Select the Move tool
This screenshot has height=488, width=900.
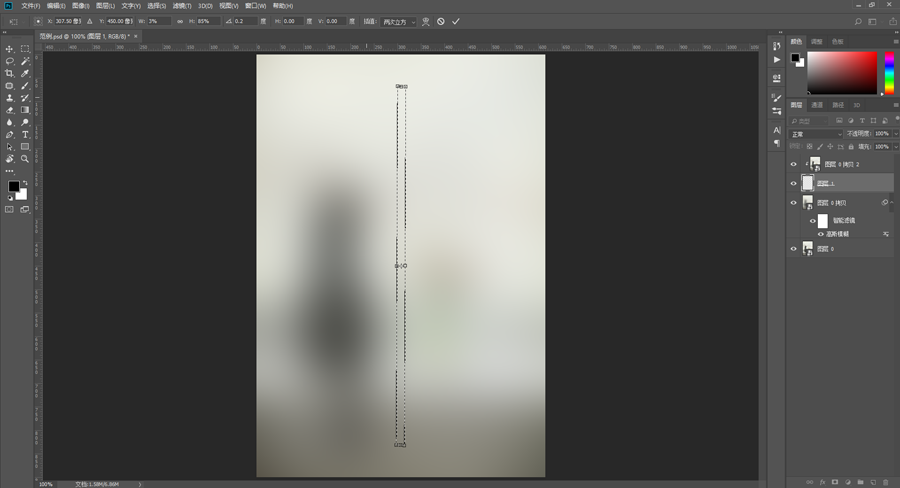pos(10,49)
